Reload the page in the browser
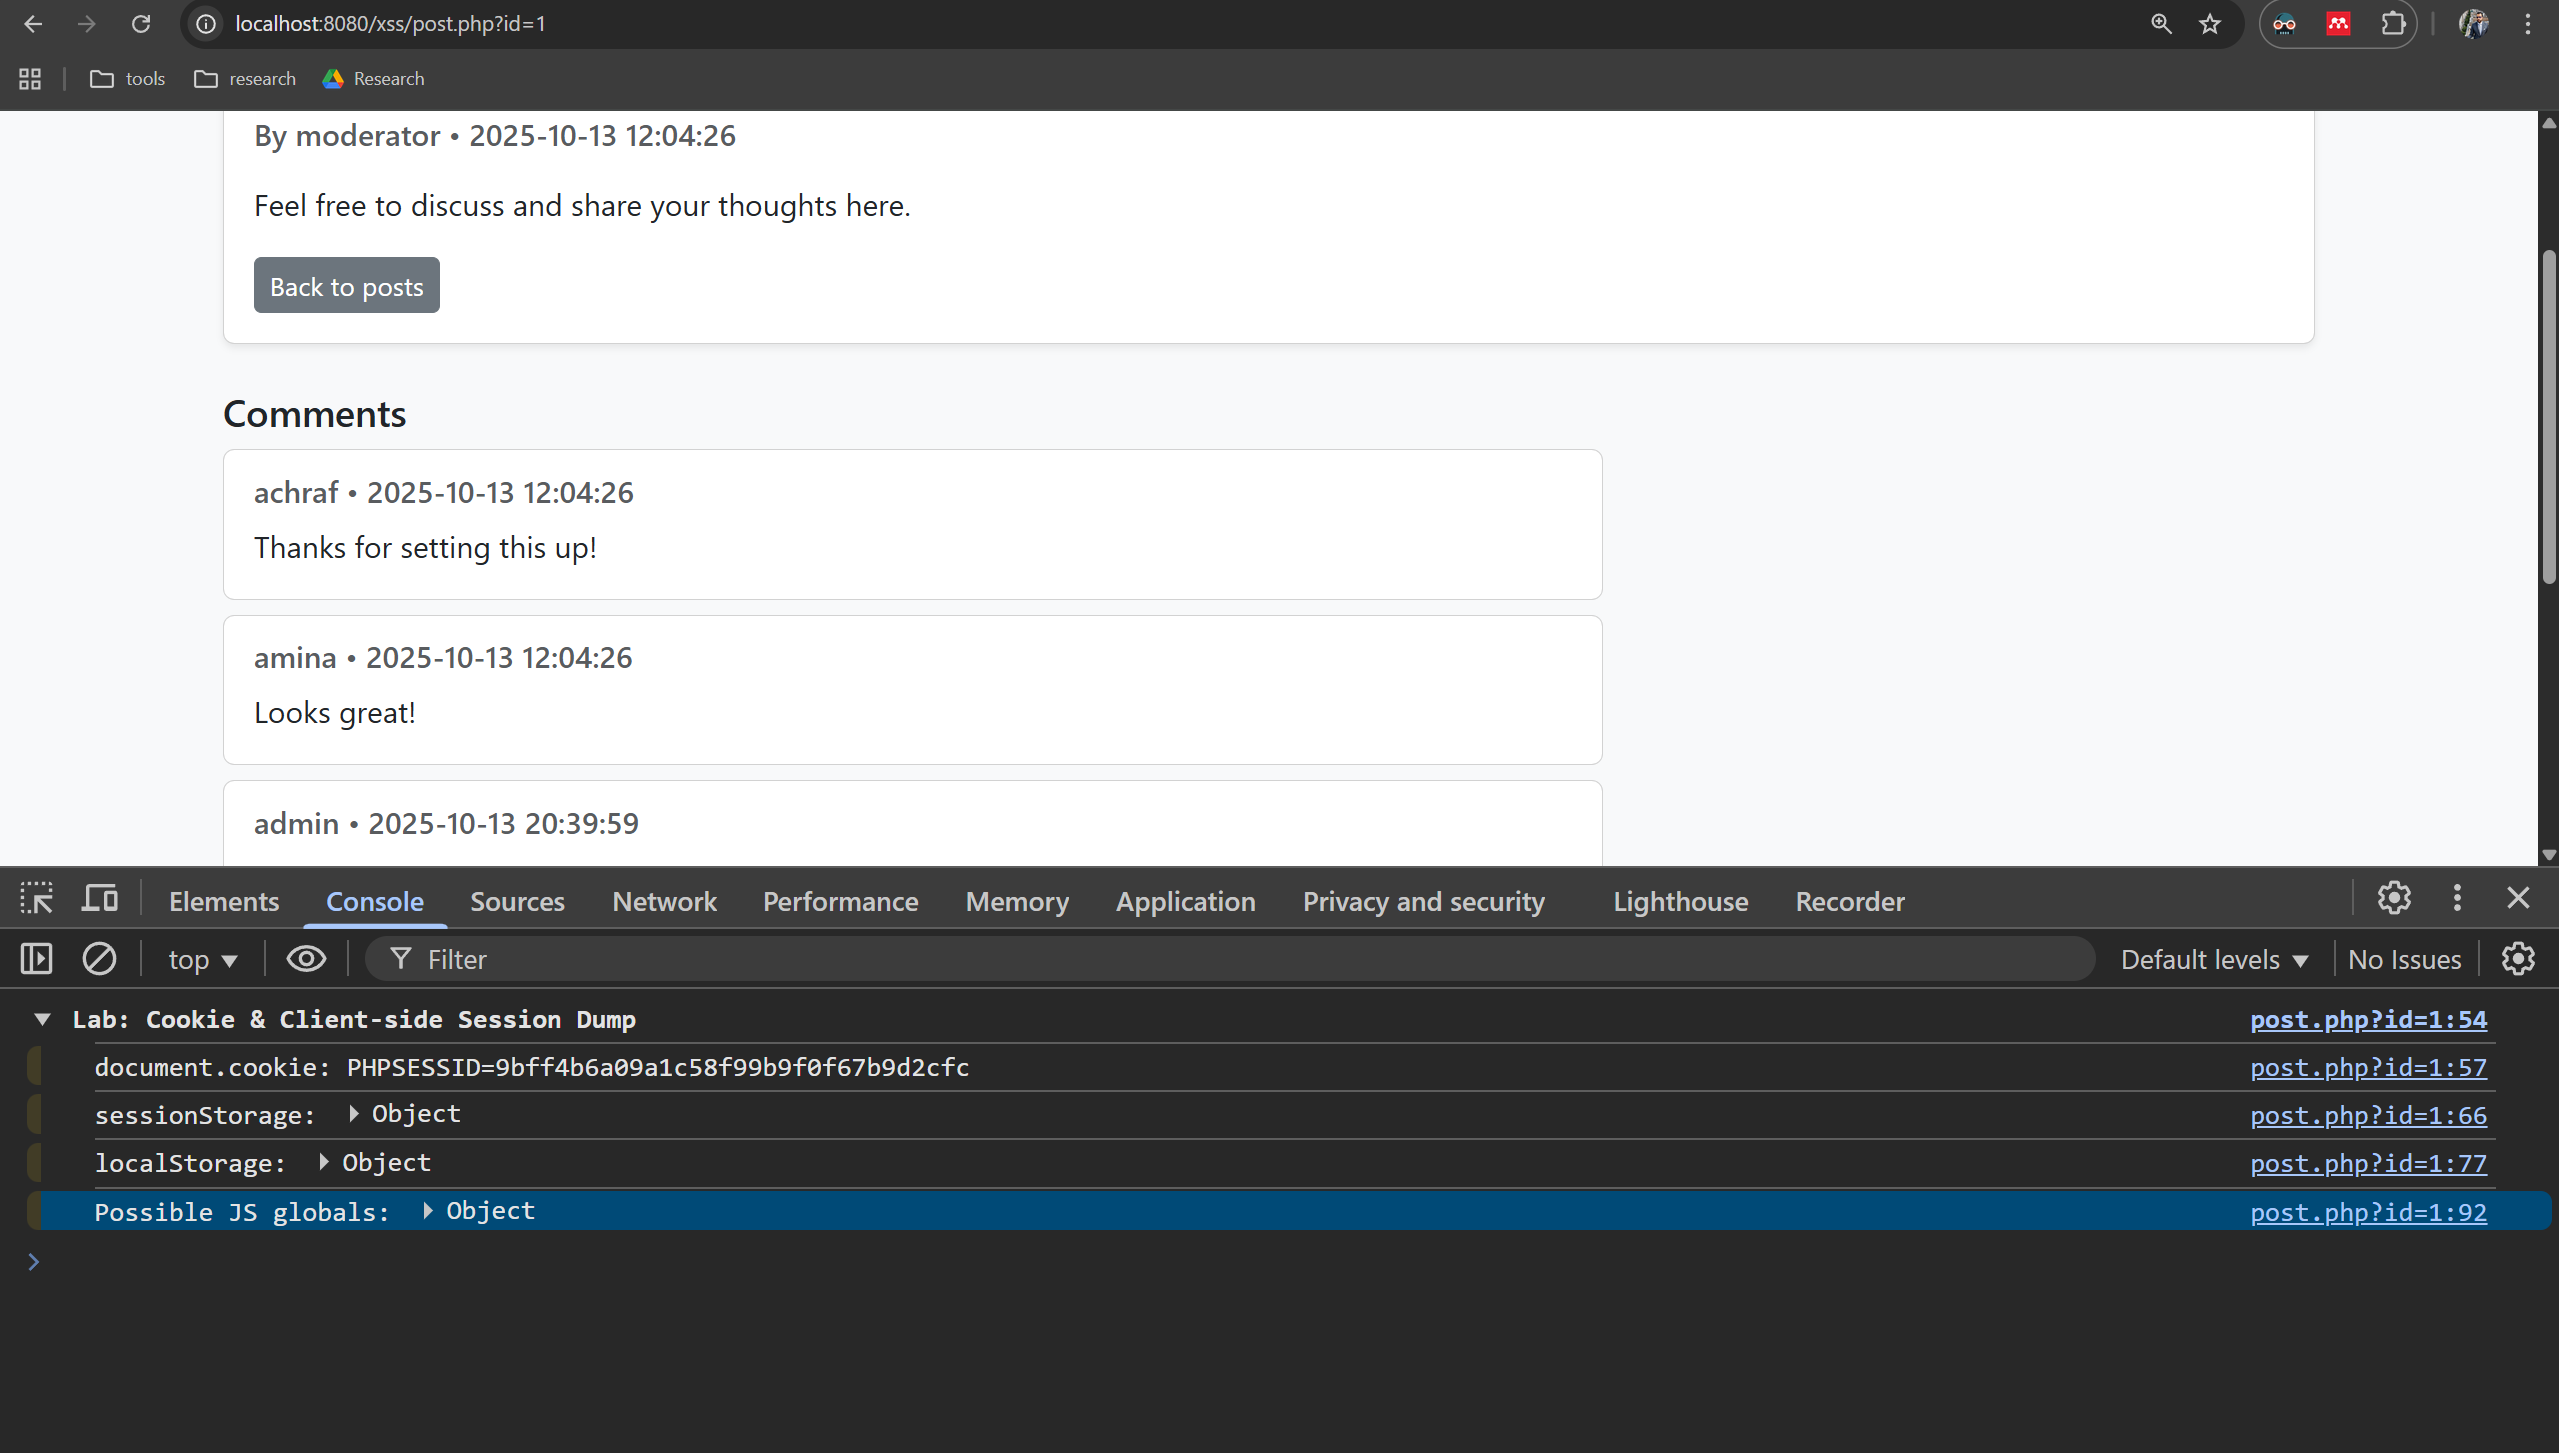This screenshot has height=1453, width=2559. point(141,24)
